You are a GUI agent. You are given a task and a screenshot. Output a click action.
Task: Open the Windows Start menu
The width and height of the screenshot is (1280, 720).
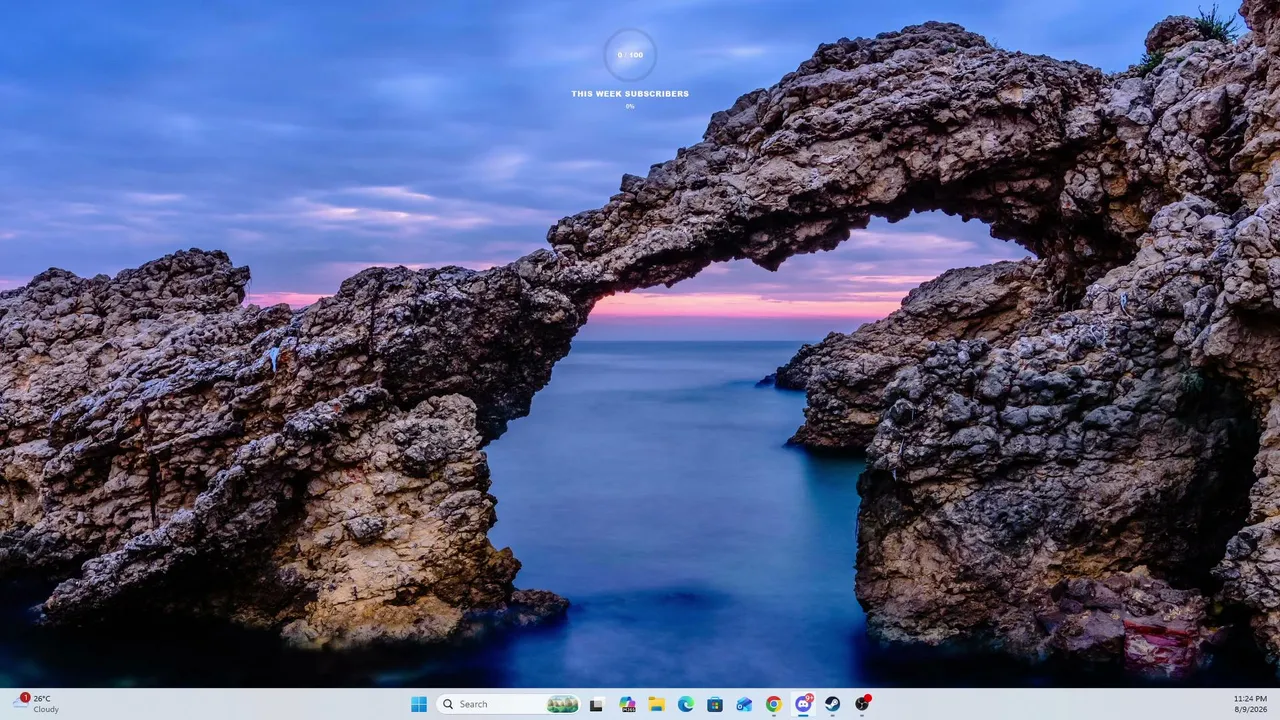(419, 704)
